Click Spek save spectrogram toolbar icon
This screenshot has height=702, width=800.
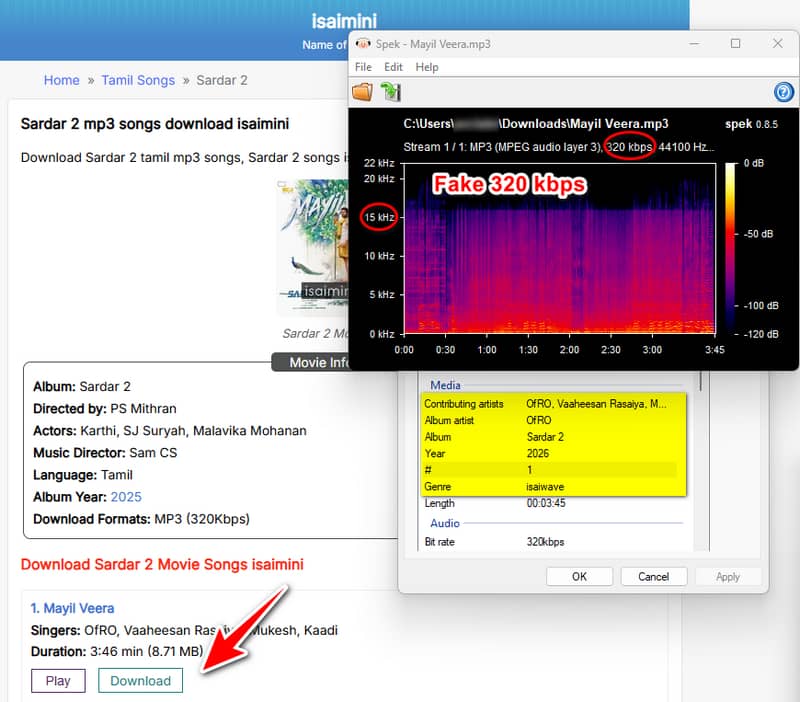click(391, 92)
